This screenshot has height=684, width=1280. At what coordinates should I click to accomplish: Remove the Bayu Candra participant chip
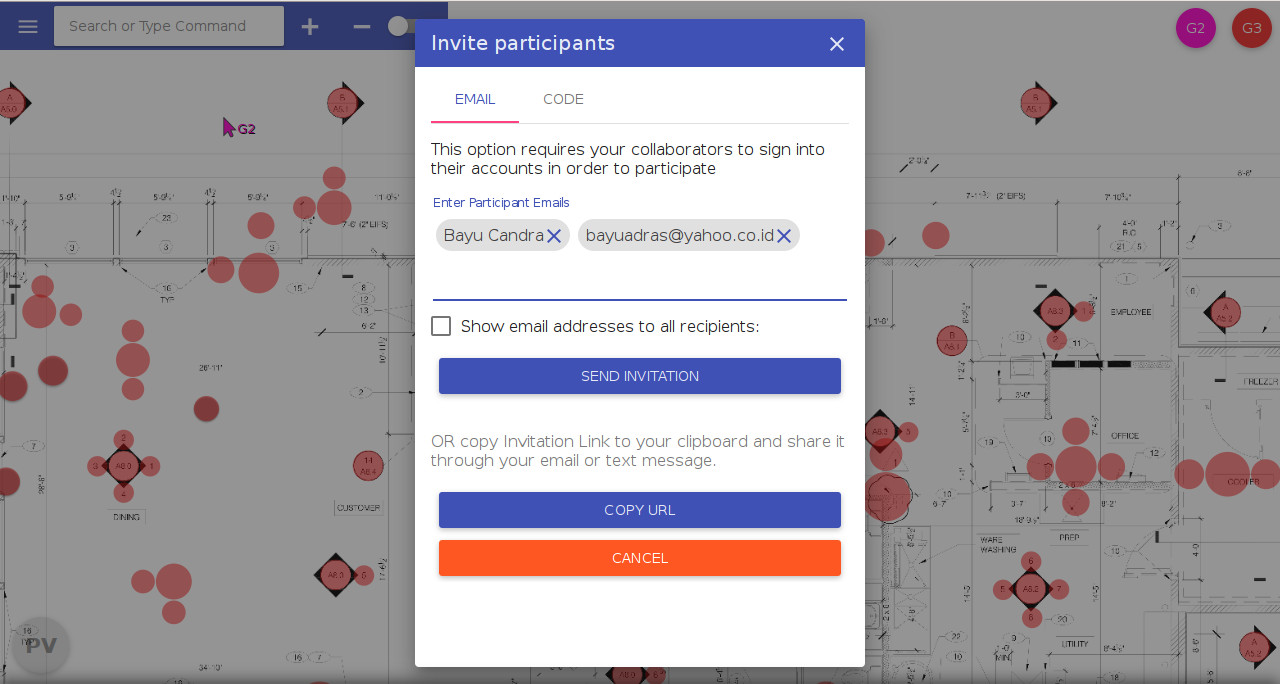pyautogui.click(x=554, y=236)
